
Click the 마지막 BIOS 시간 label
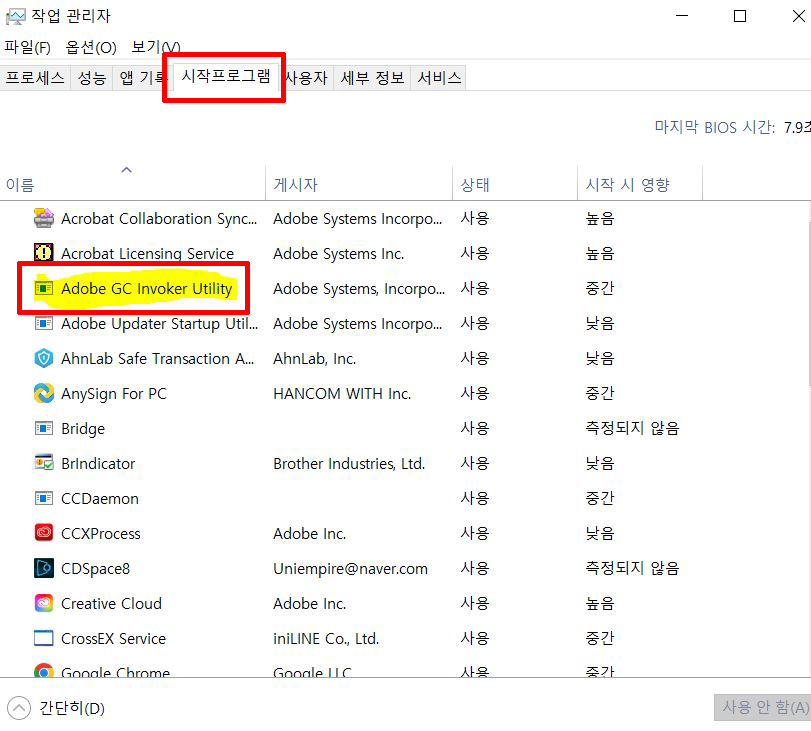715,127
